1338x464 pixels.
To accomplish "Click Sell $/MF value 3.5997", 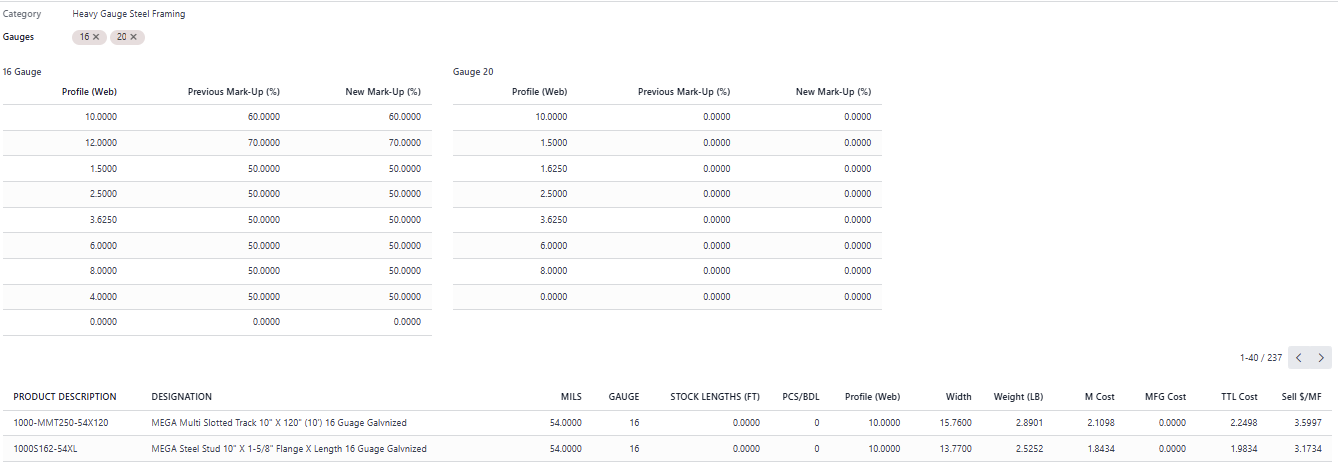I will [x=1307, y=423].
